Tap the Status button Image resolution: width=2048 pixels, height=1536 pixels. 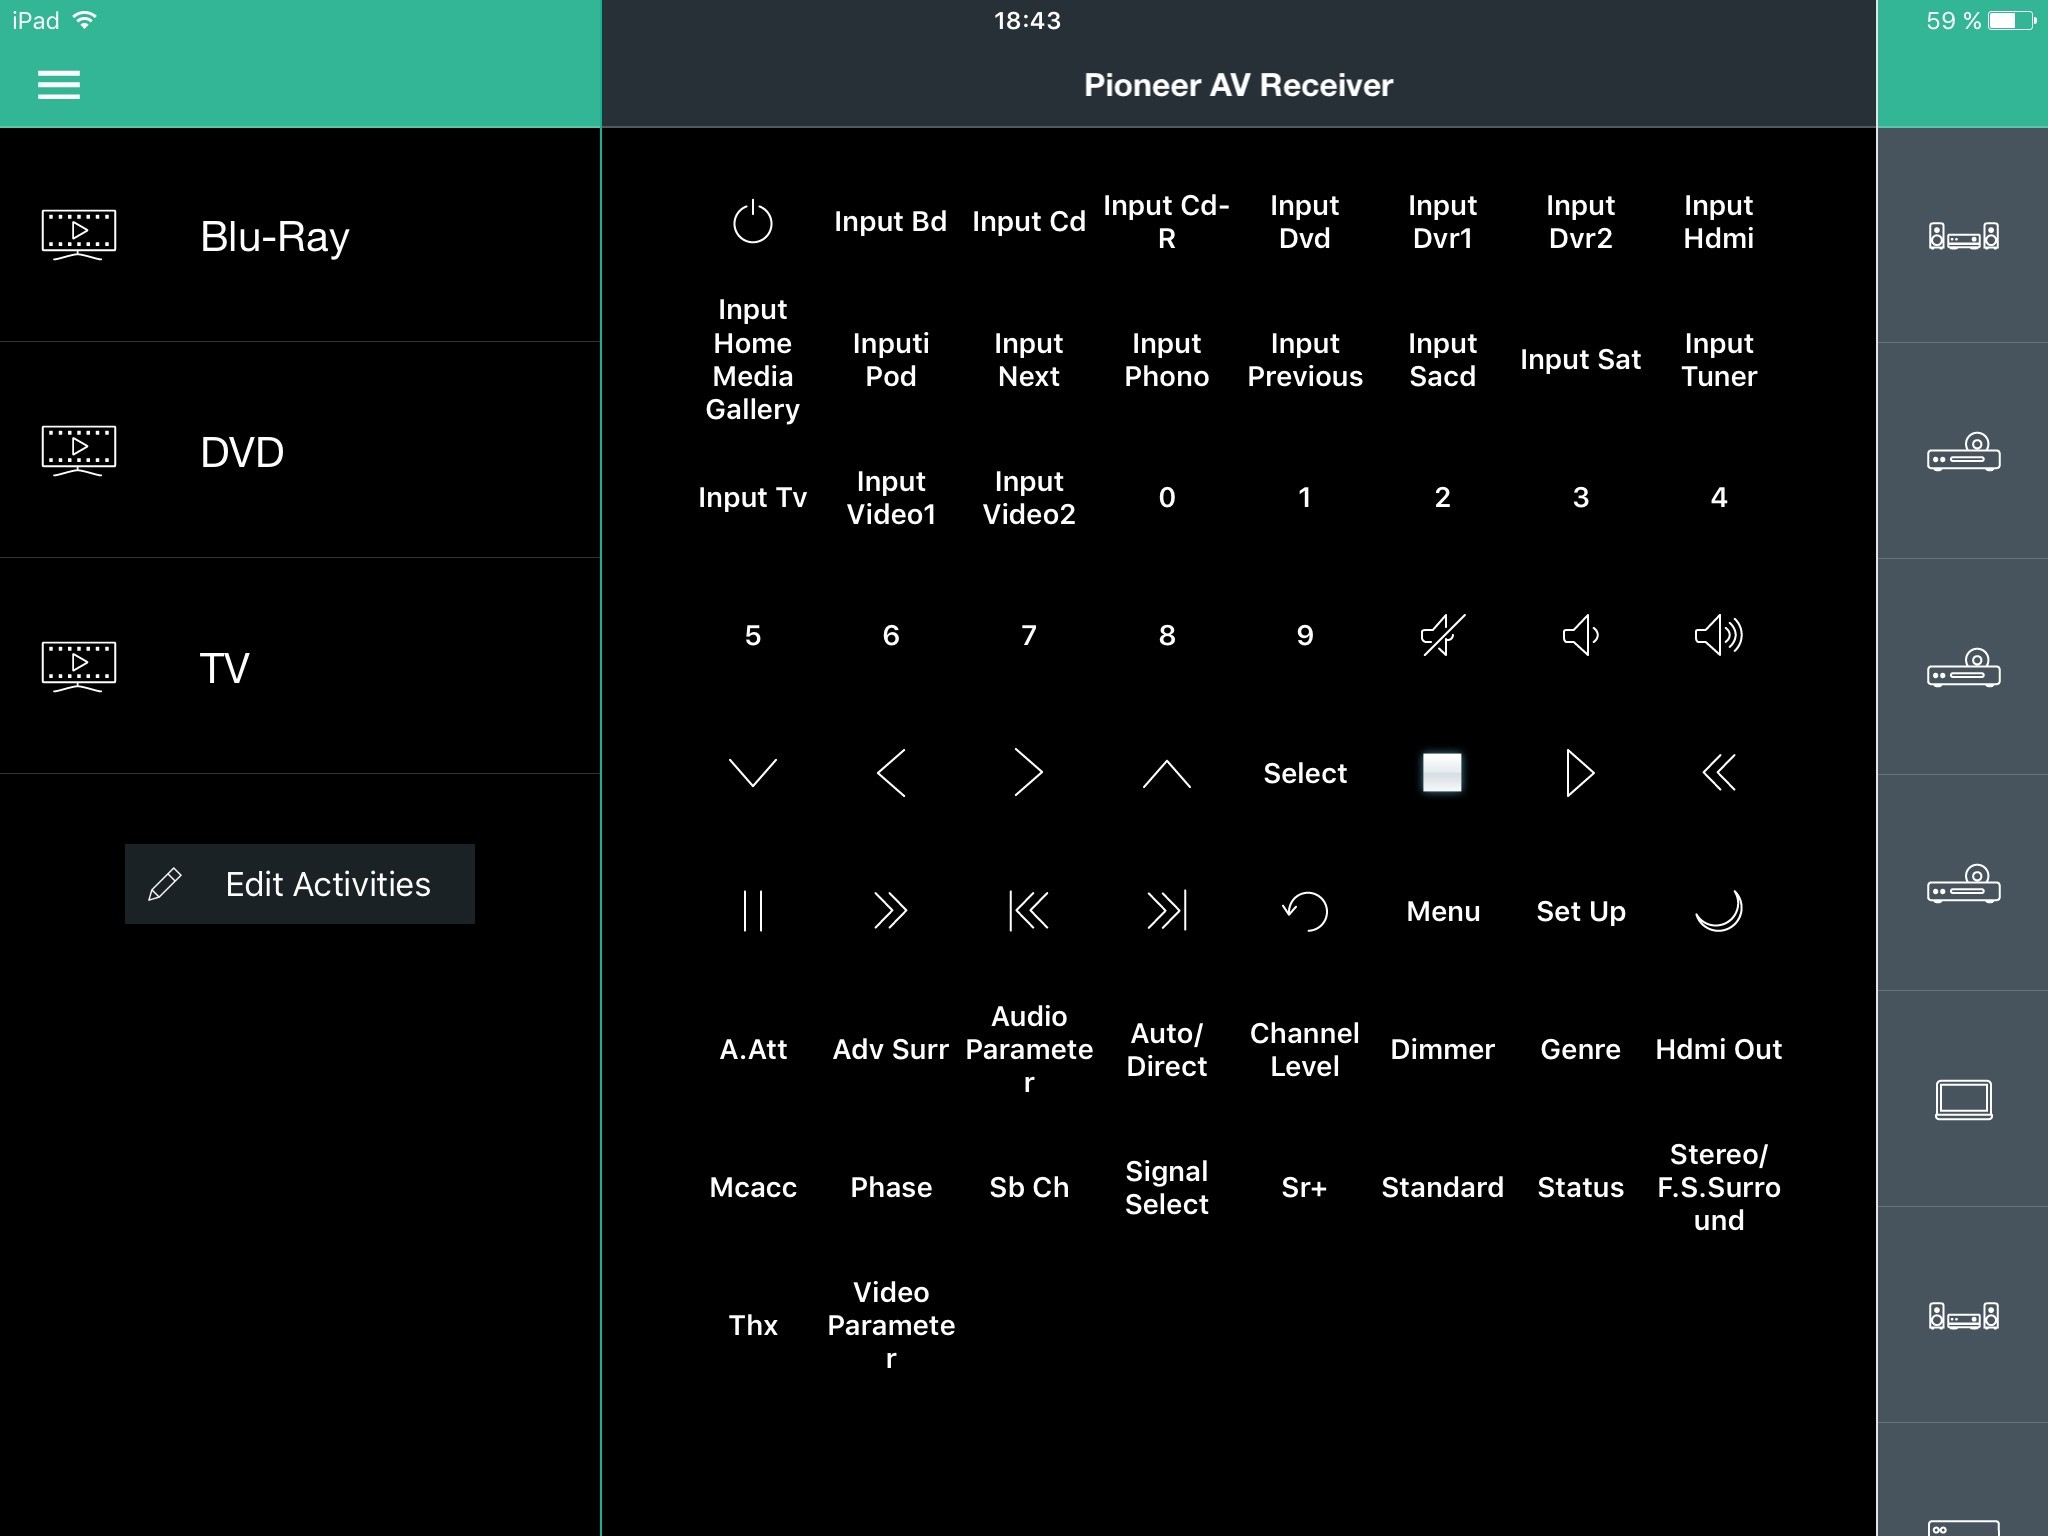coord(1581,1187)
